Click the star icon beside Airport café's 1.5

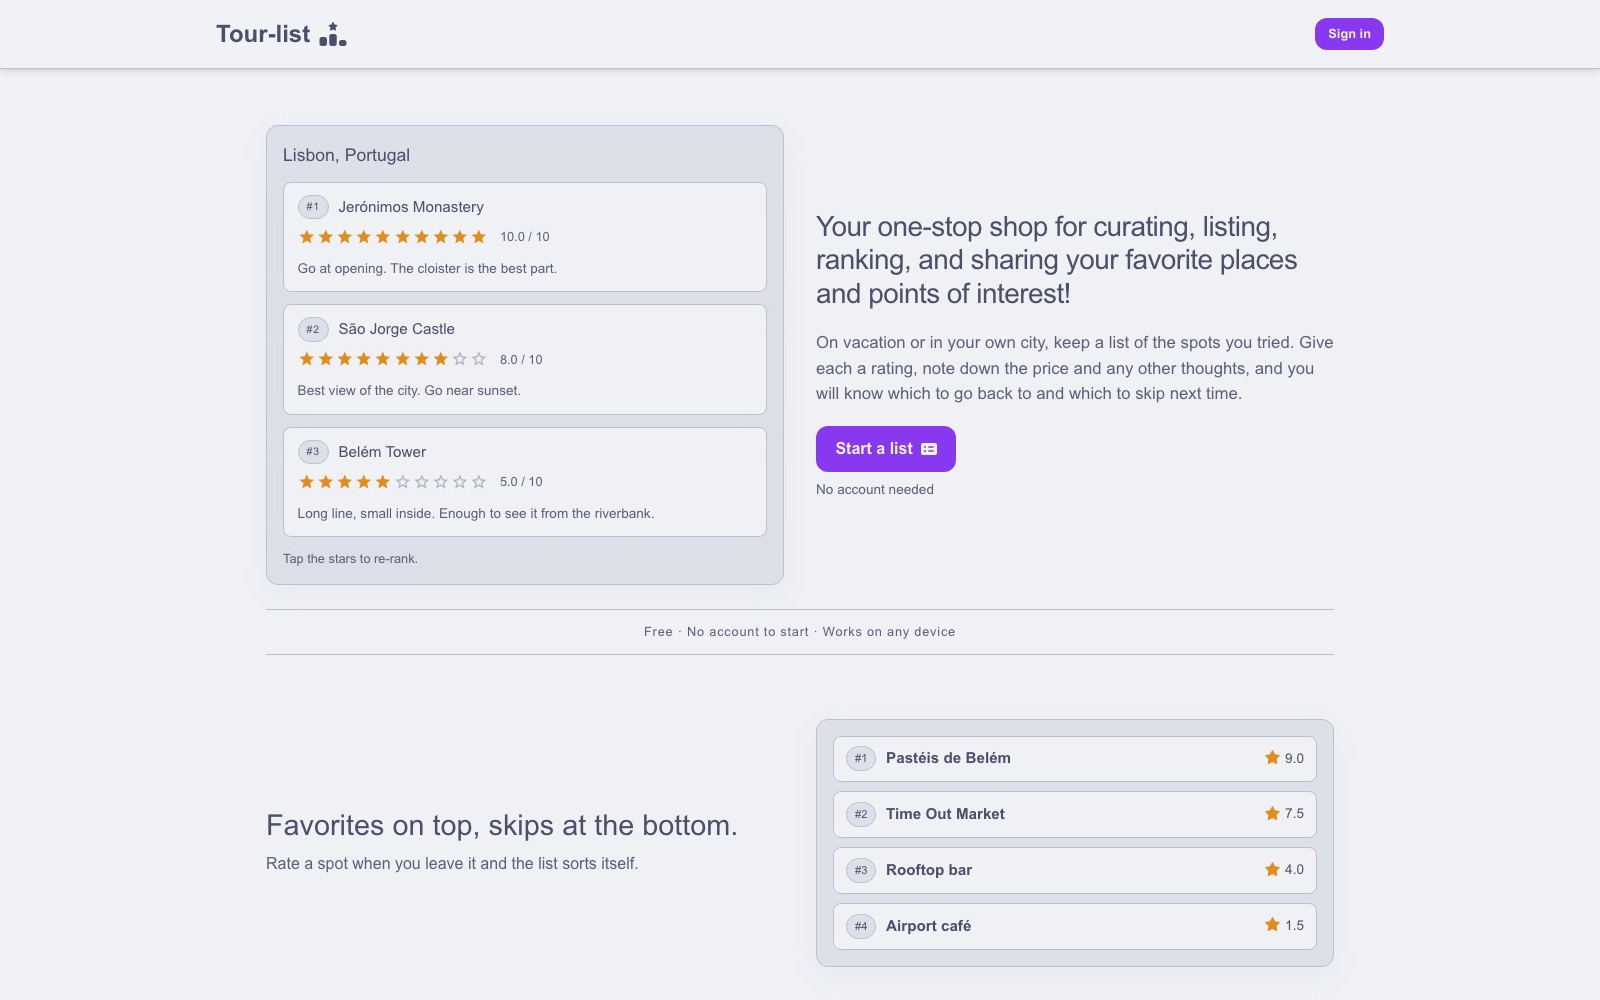[x=1272, y=925]
